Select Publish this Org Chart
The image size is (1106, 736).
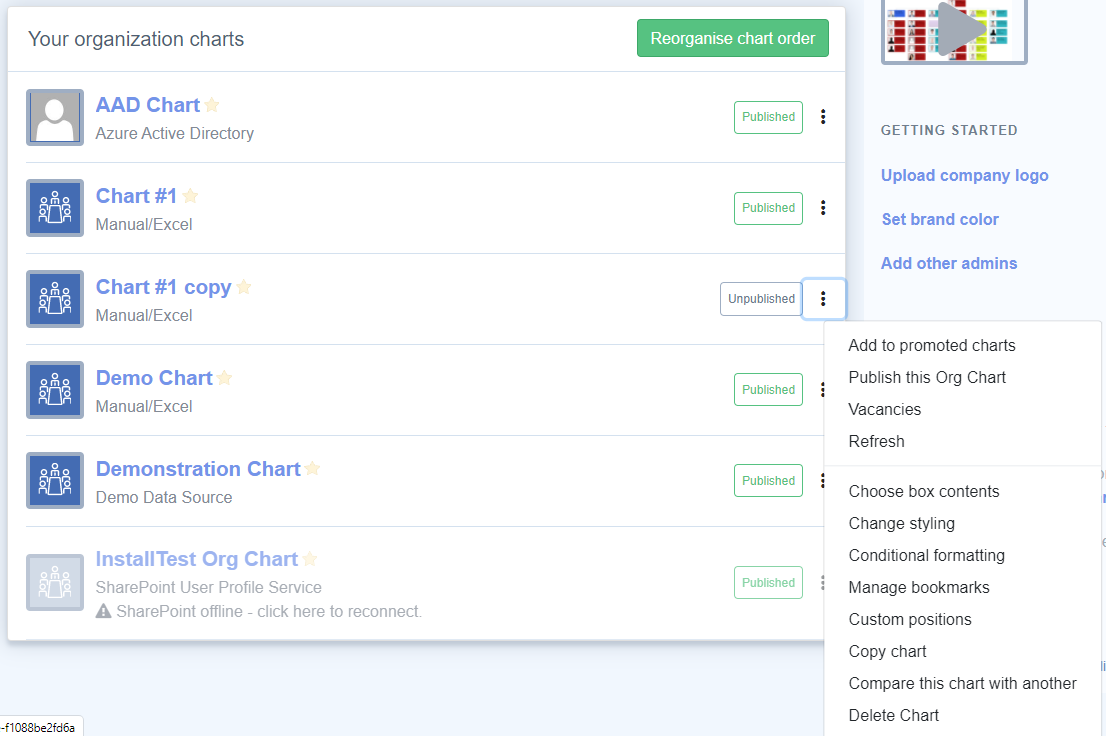pyautogui.click(x=927, y=377)
